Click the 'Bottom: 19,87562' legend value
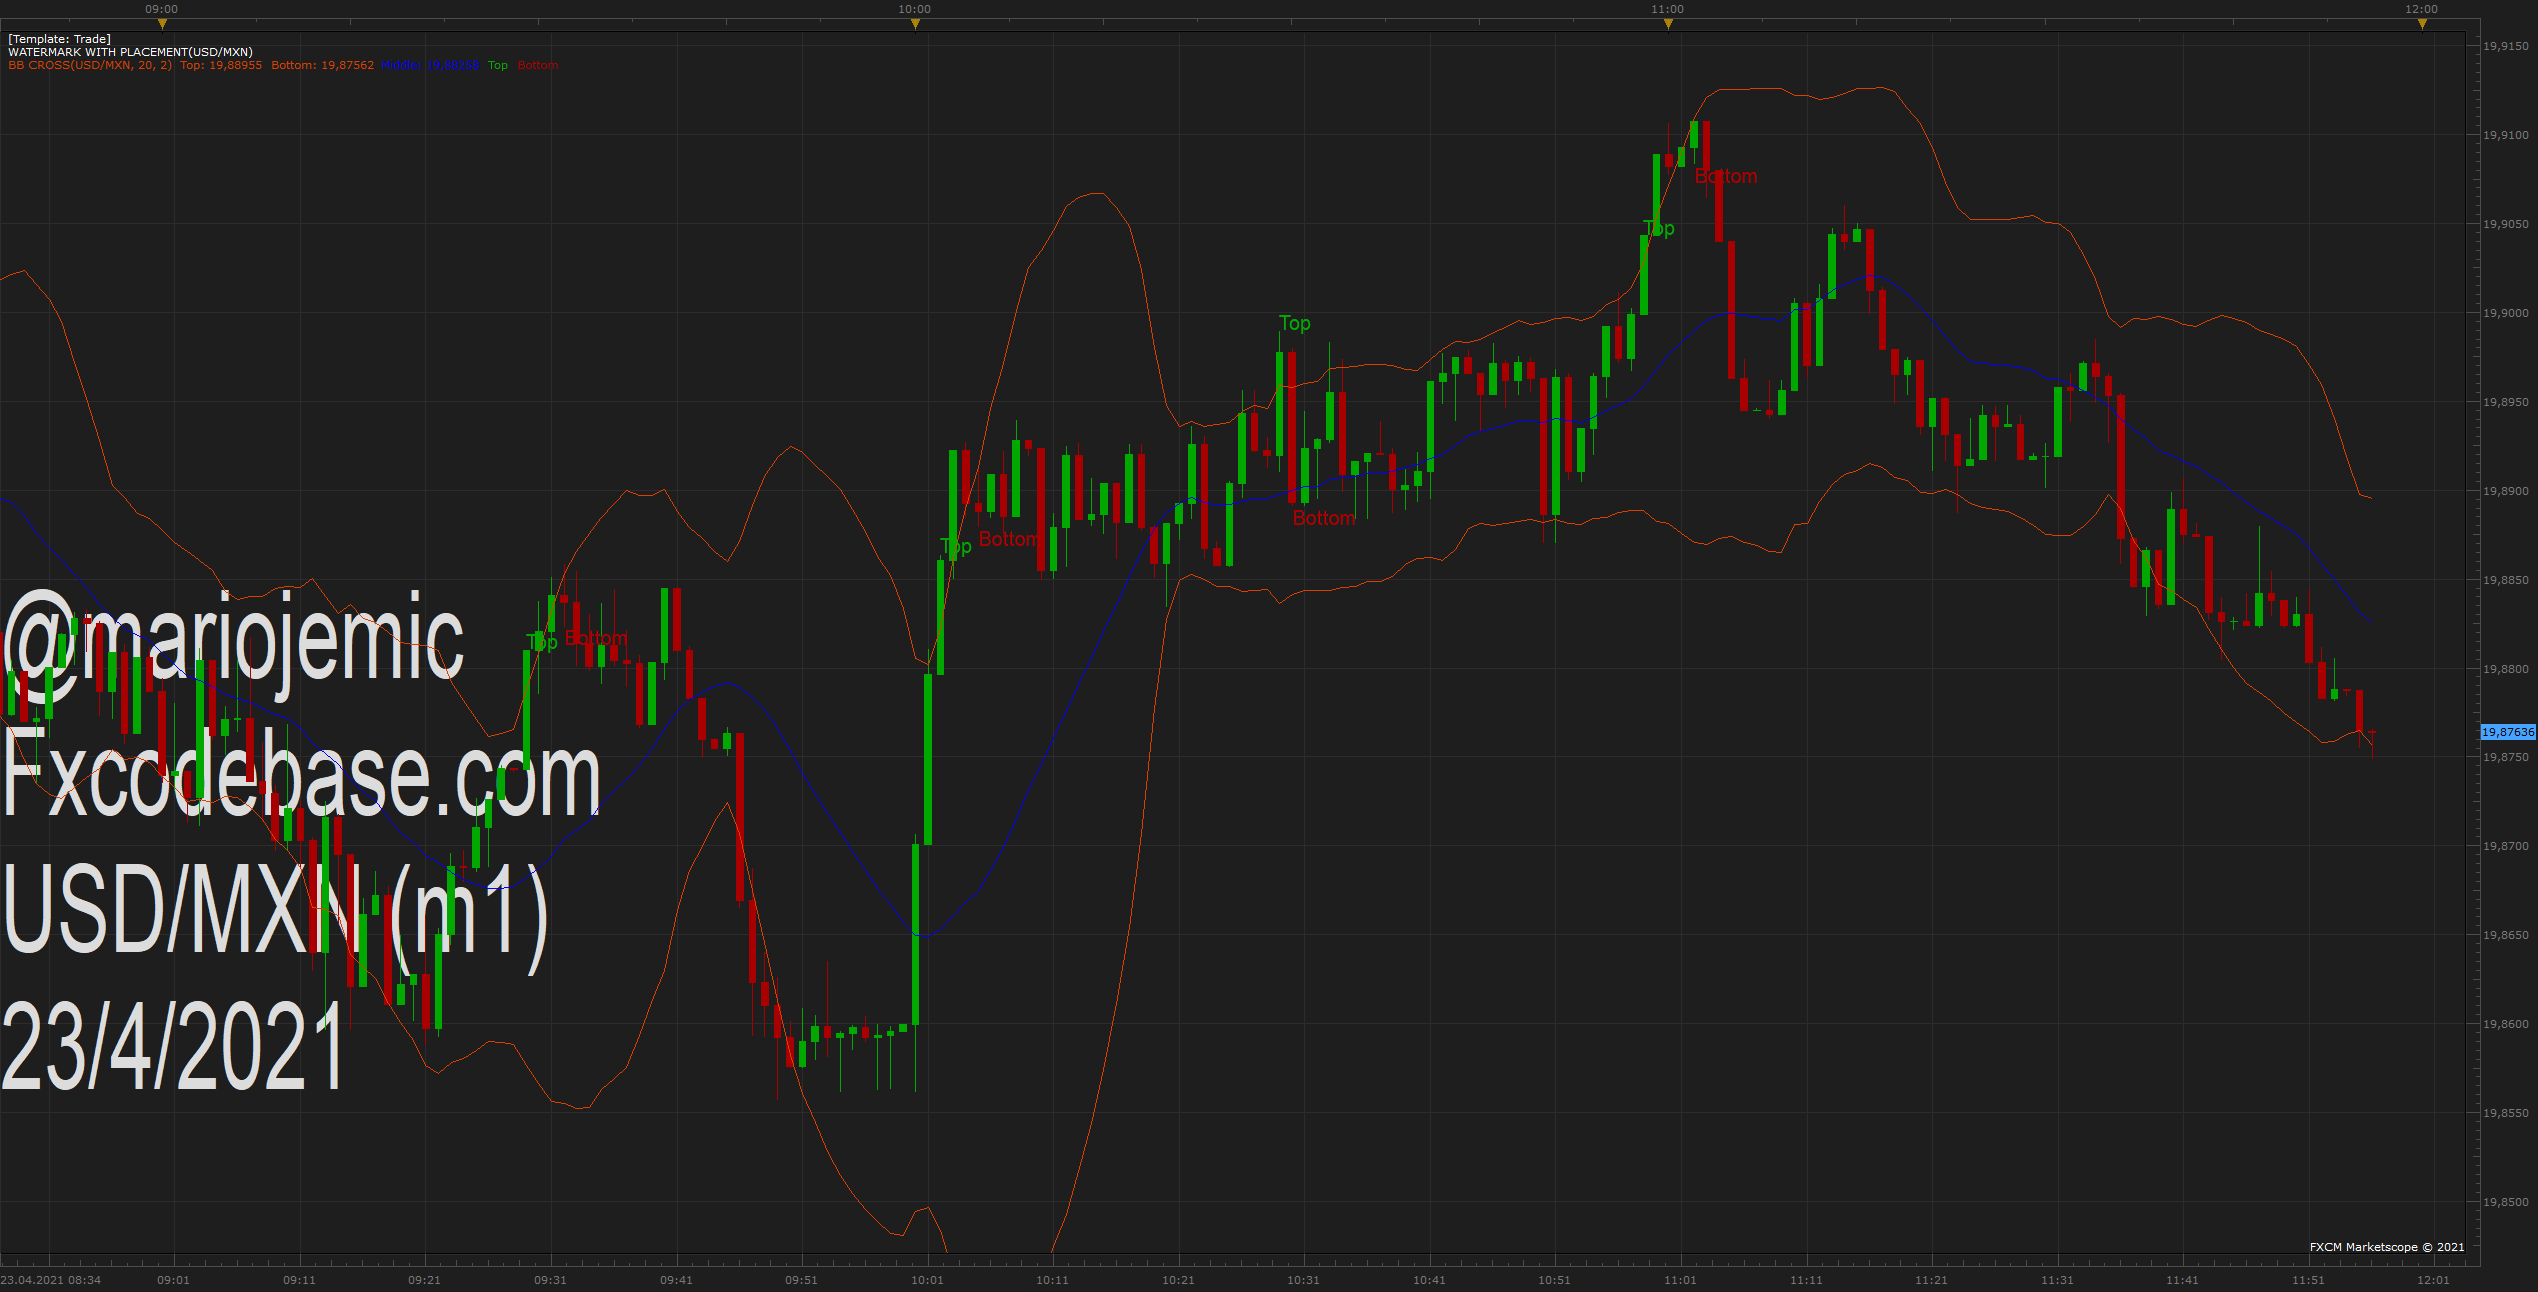Screen dimensions: 2538x1292 [x=322, y=65]
